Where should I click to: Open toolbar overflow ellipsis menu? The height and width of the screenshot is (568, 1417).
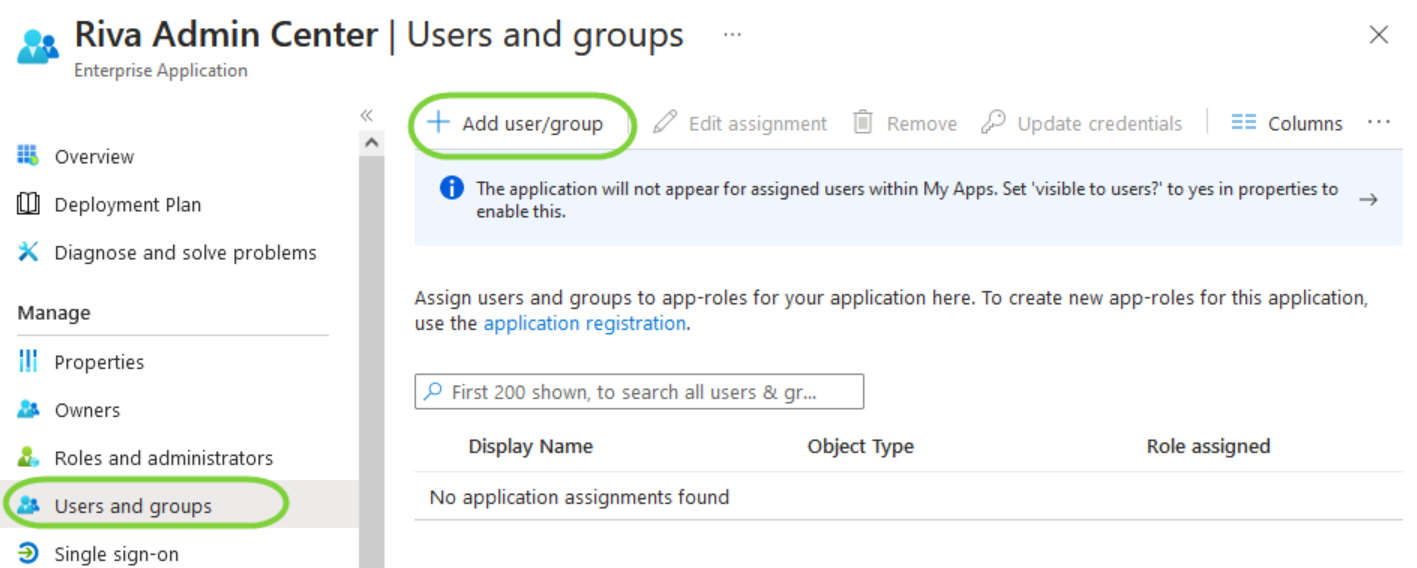(1379, 122)
